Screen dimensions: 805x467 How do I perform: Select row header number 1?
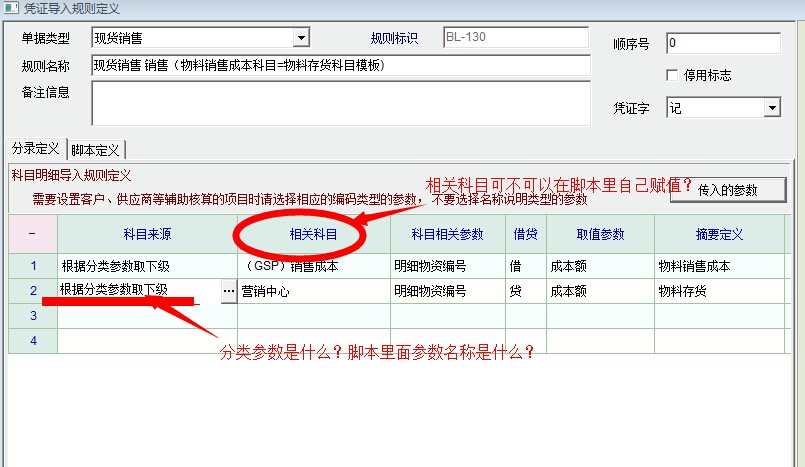[32, 266]
